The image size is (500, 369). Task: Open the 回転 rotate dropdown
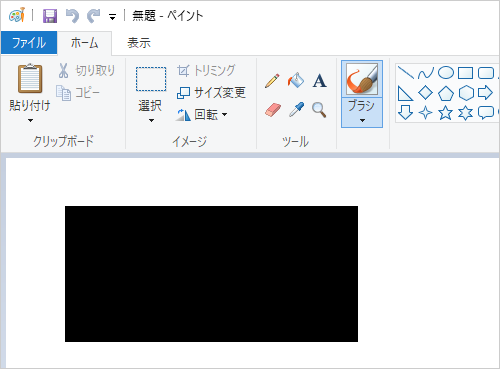click(202, 114)
